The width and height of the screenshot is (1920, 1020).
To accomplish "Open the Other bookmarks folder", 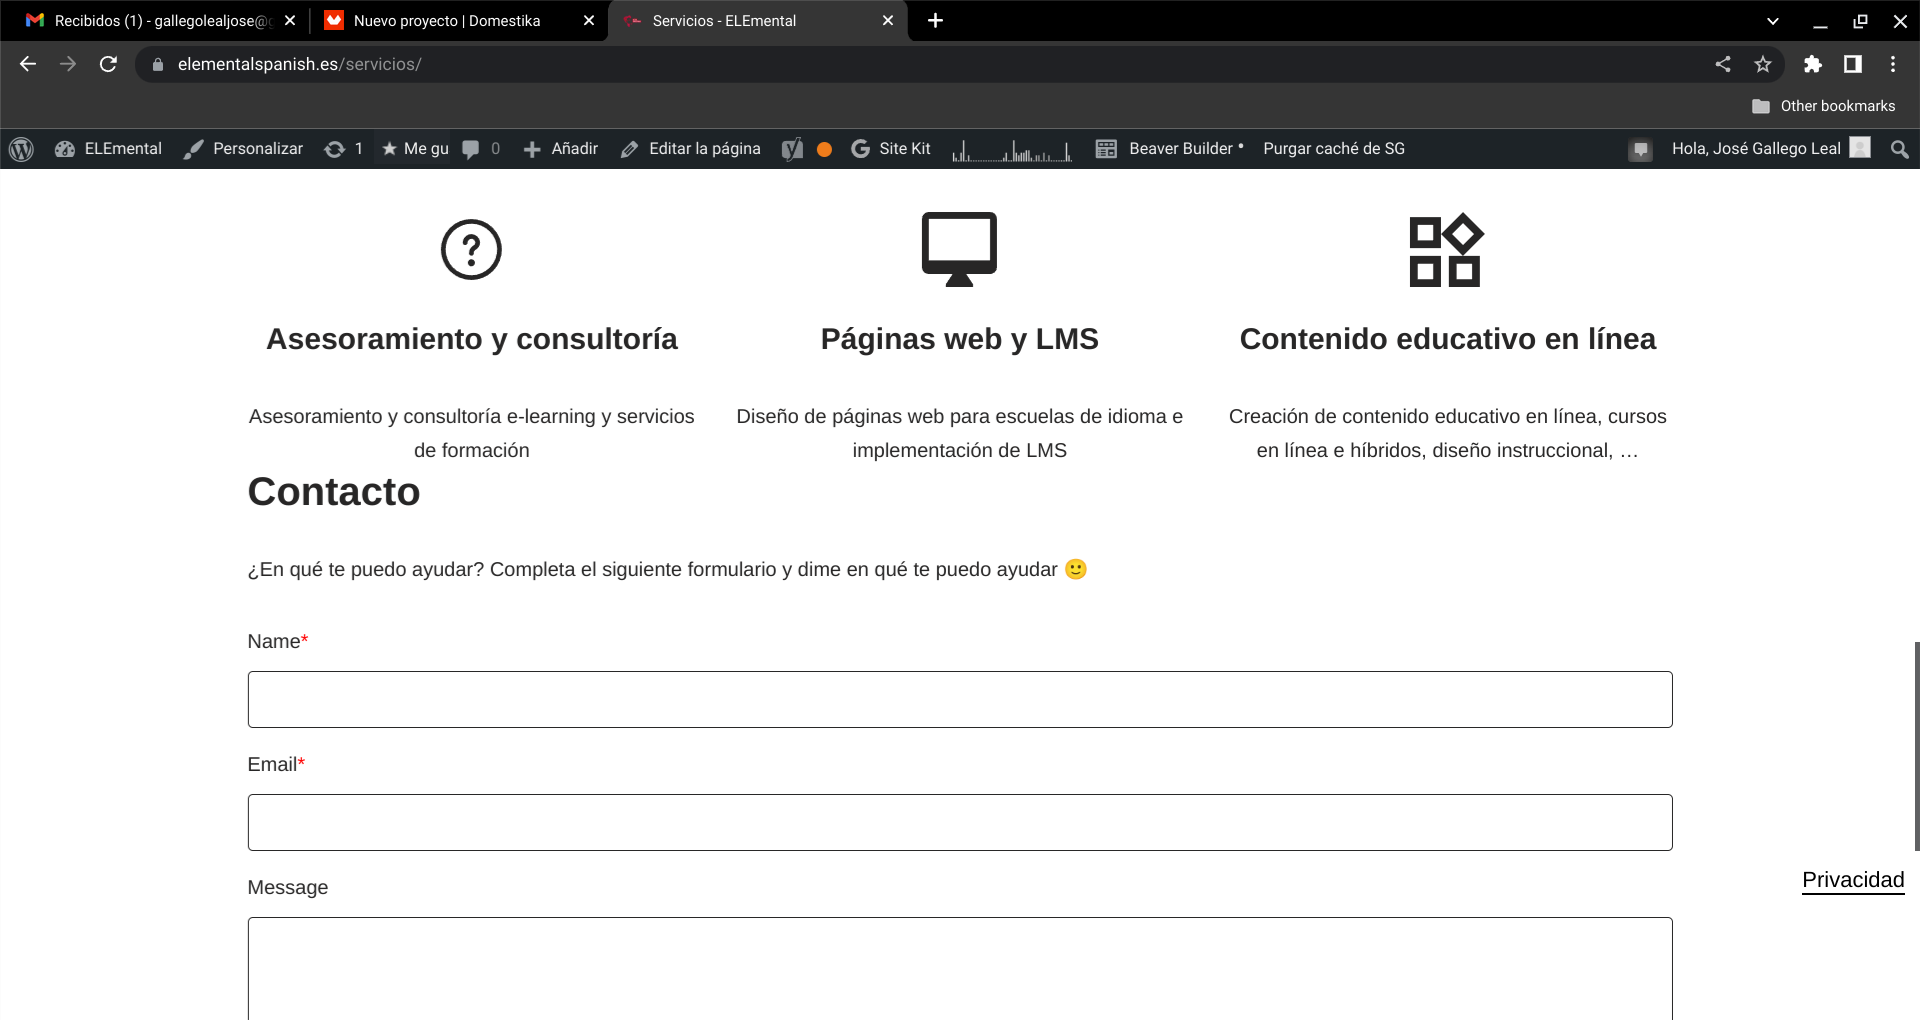I will click(x=1824, y=106).
